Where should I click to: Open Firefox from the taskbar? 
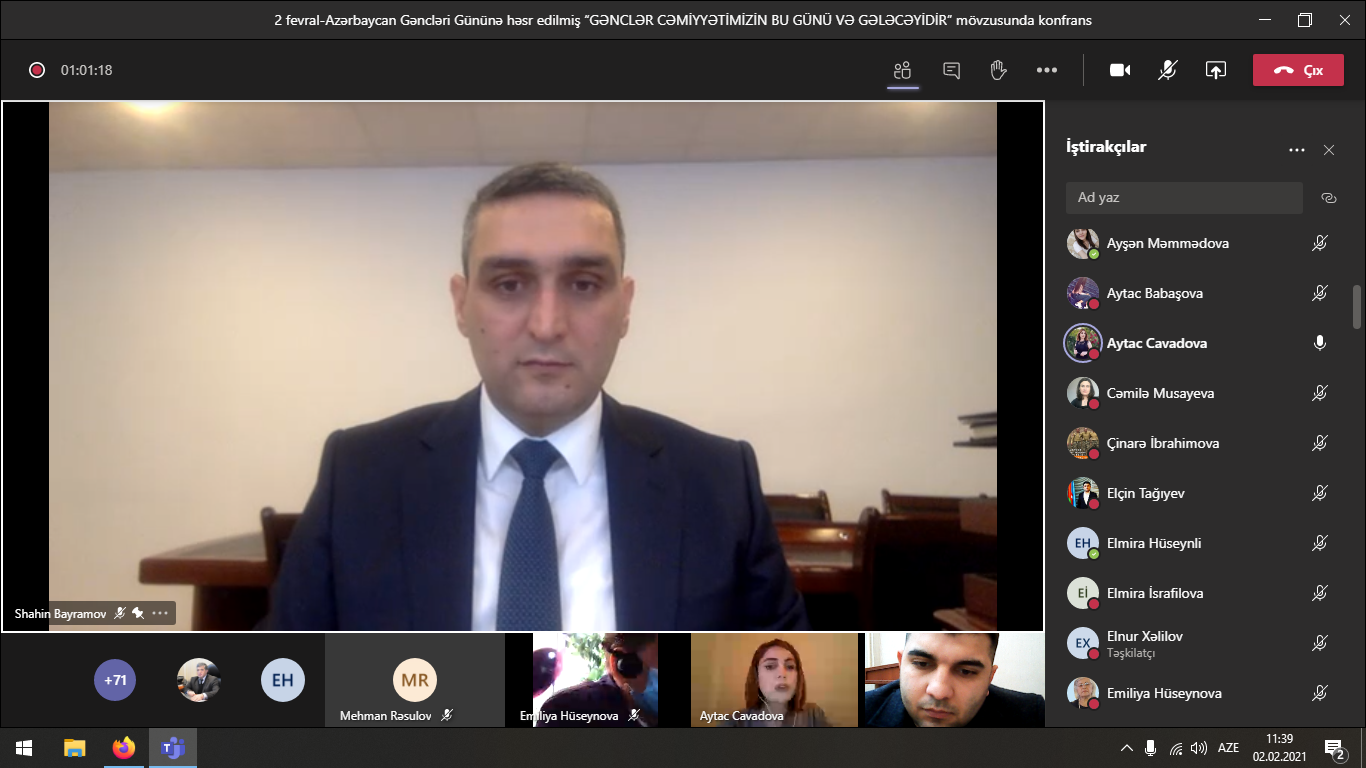pyautogui.click(x=123, y=747)
